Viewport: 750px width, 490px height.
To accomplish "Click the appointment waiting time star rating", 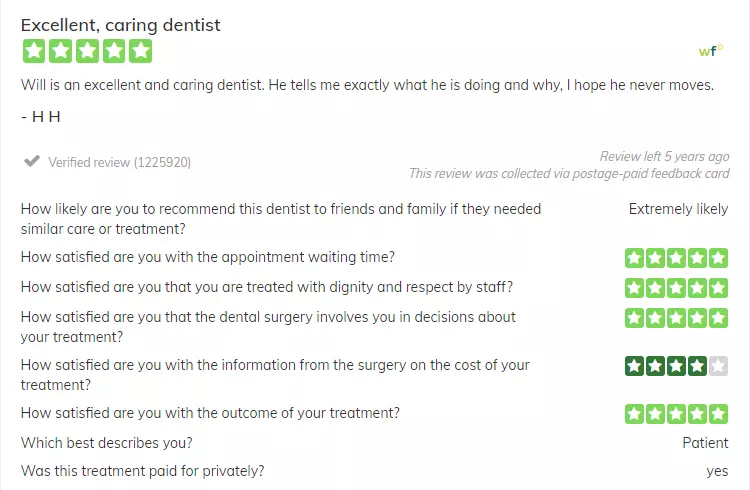I will [x=676, y=258].
